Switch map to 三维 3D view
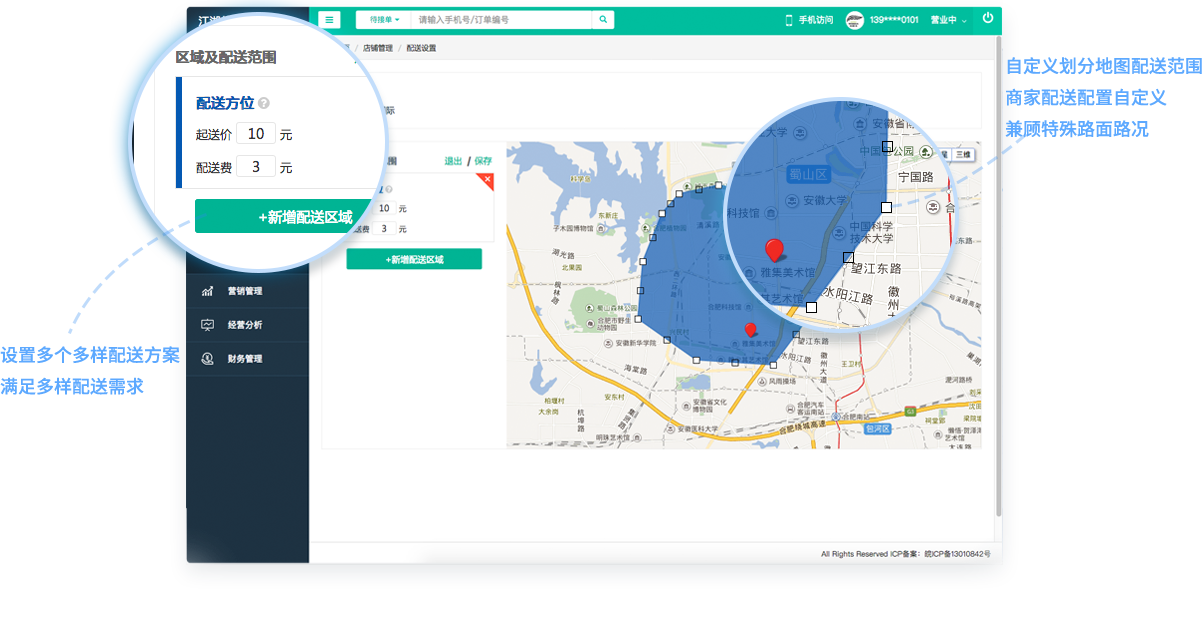 click(x=962, y=154)
